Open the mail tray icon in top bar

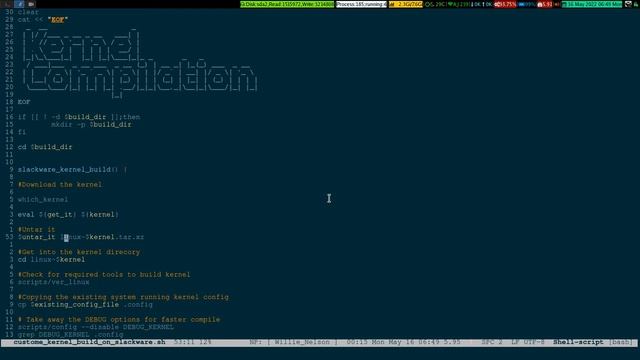pos(628,4)
